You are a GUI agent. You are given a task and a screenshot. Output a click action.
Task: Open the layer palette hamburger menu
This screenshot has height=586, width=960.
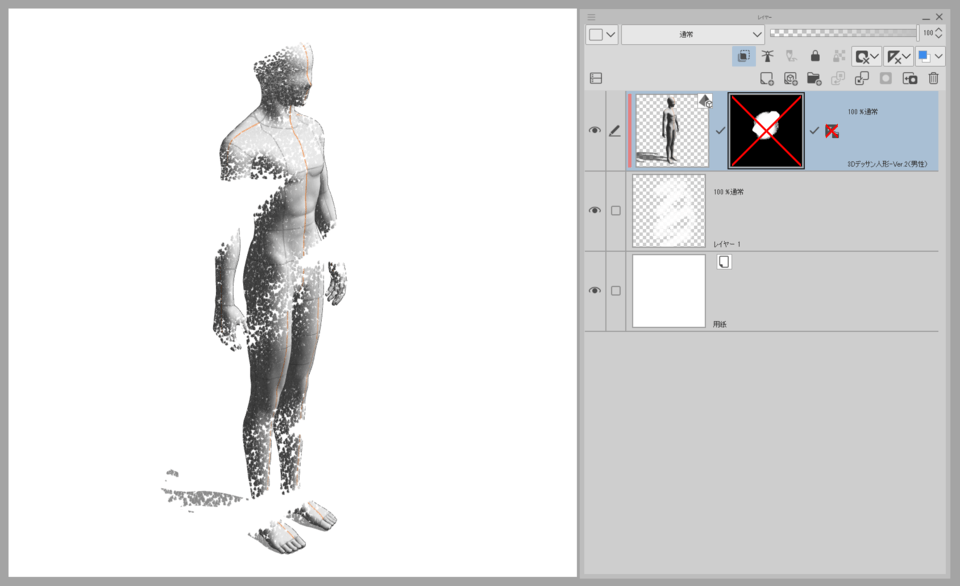pos(592,16)
